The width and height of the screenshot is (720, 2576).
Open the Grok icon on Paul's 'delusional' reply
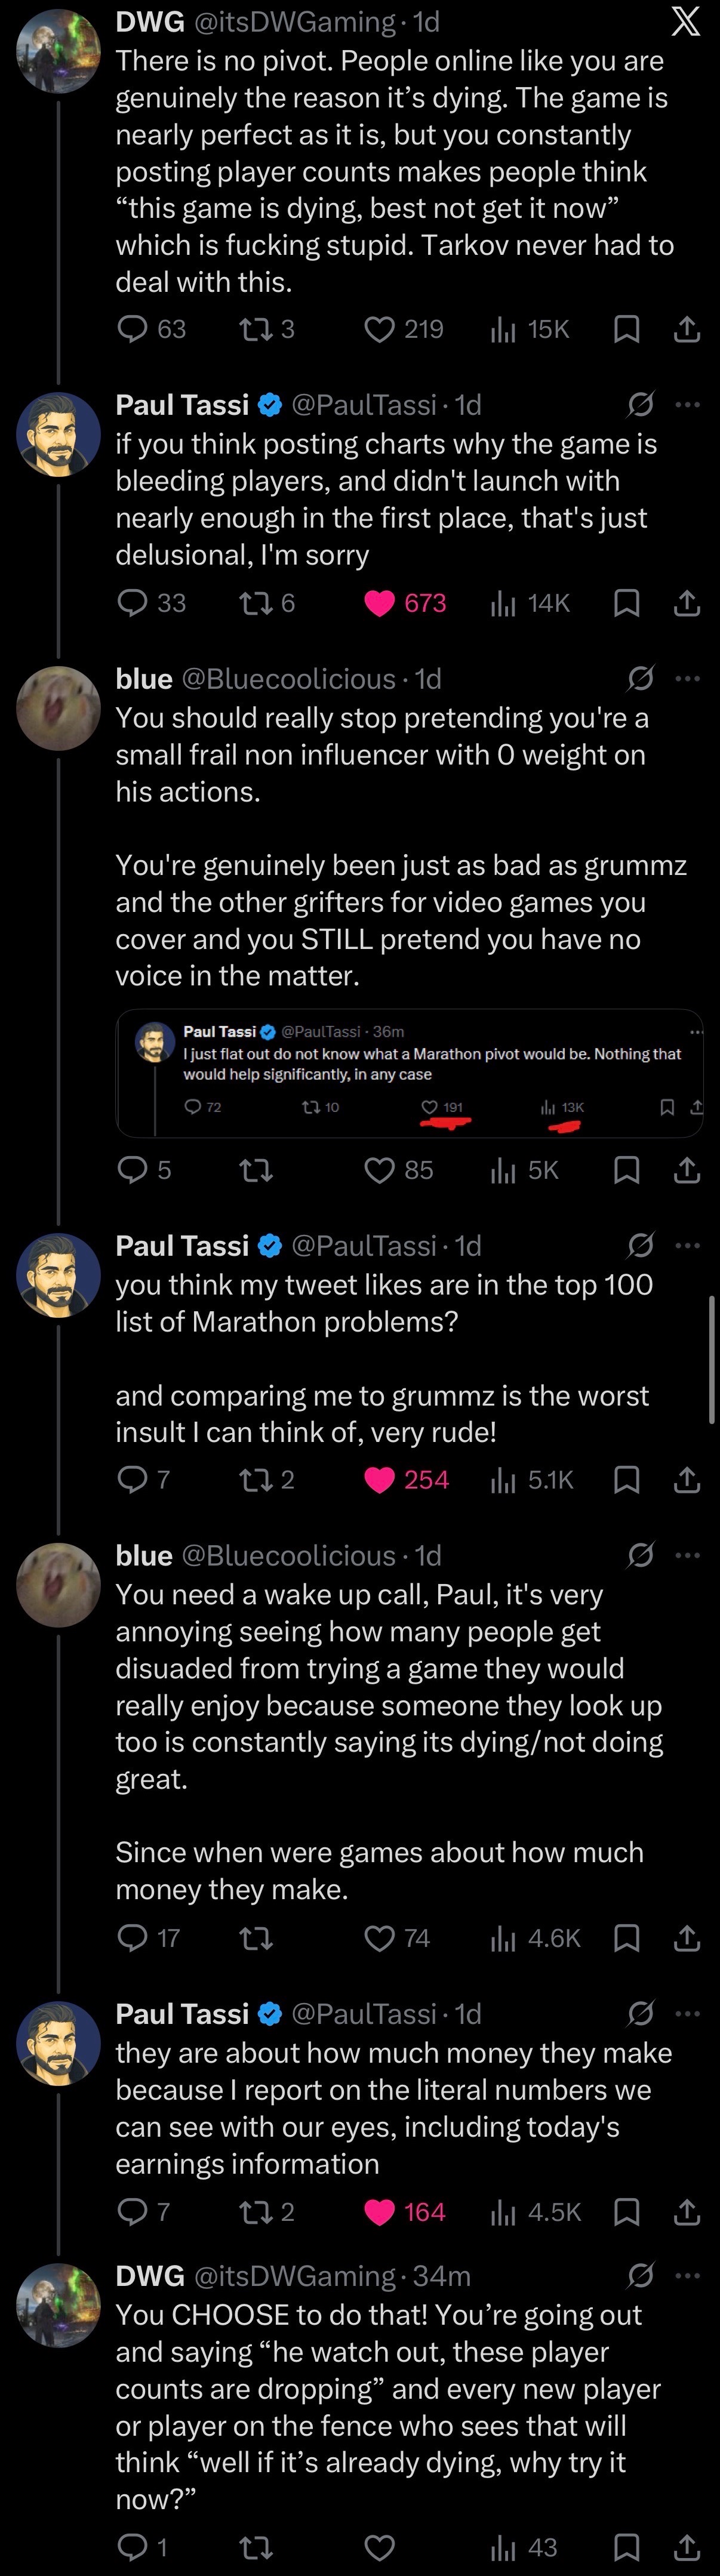[640, 405]
